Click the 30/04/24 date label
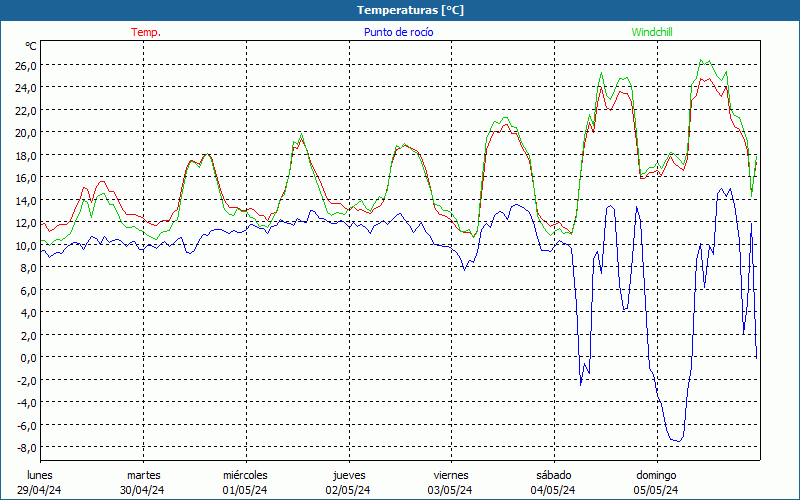Image resolution: width=800 pixels, height=500 pixels. pos(142,490)
